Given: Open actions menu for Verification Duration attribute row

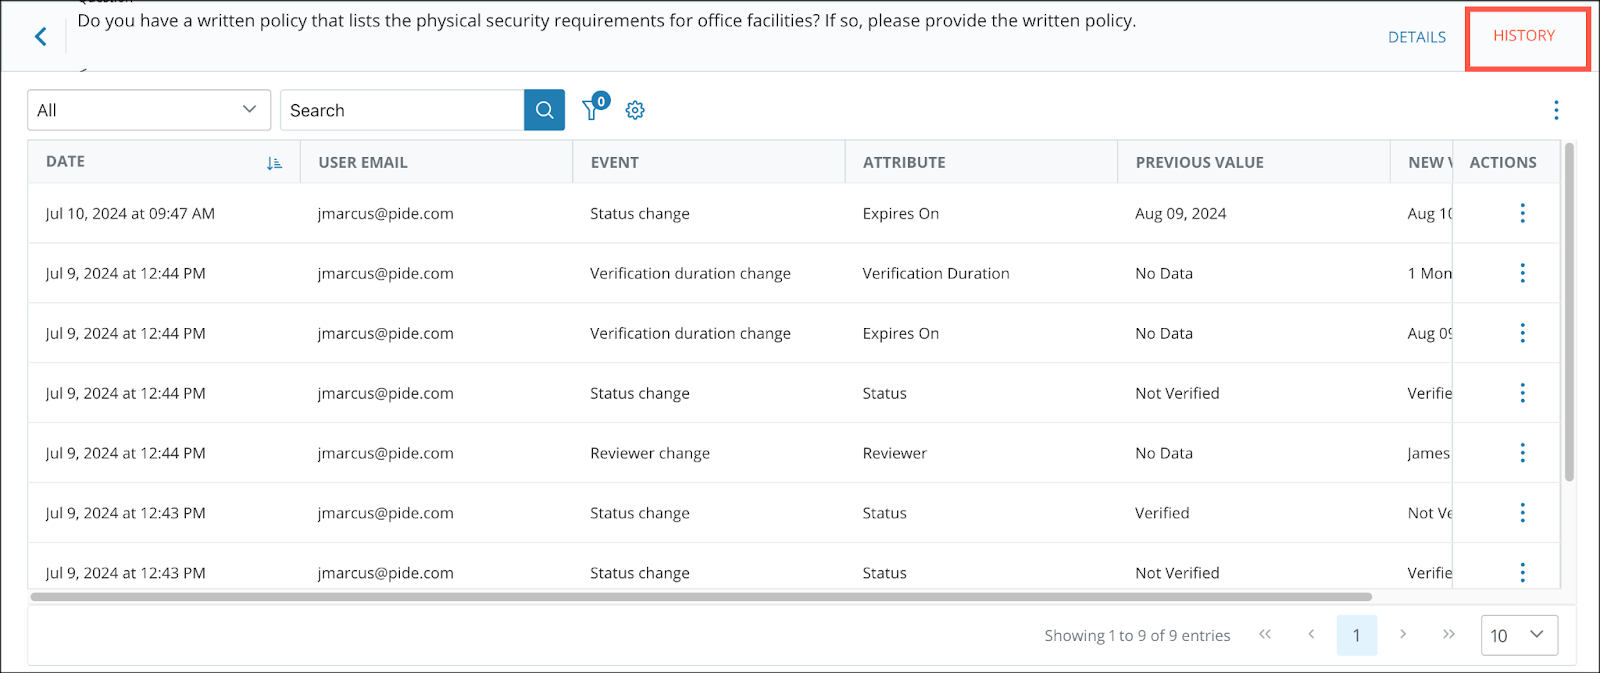Looking at the screenshot, I should point(1522,273).
